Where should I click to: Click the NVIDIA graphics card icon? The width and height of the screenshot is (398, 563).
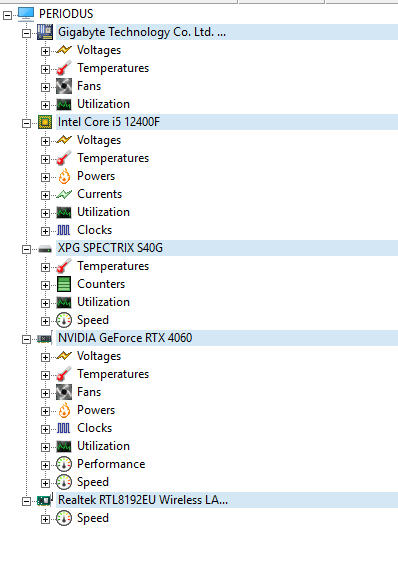45,338
